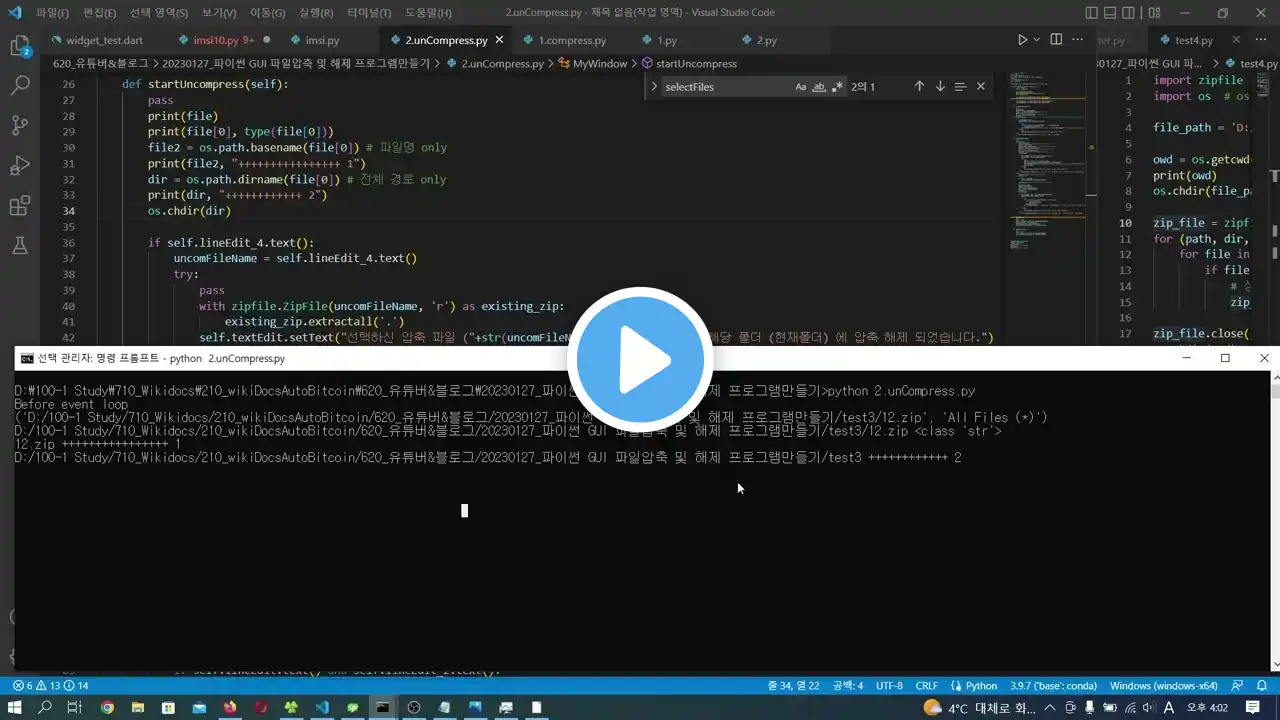Screen dimensions: 1280x720
Task: Split the editor to the right
Action: tap(1056, 40)
